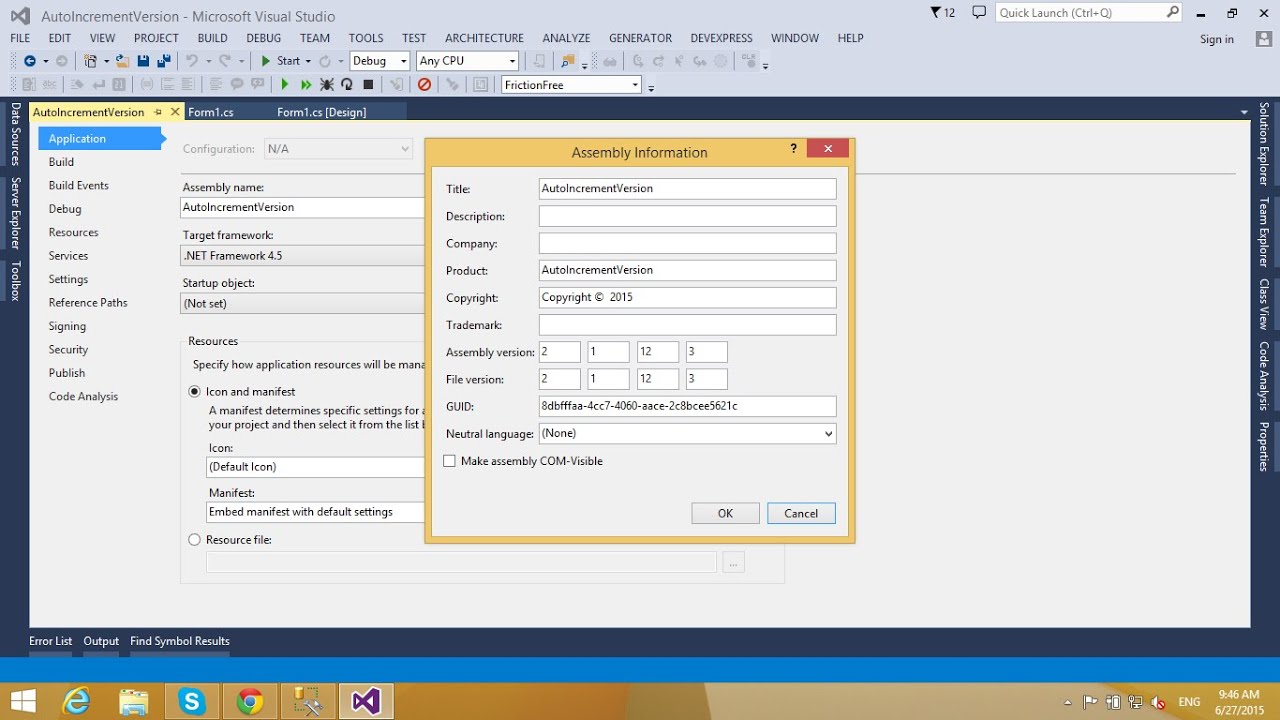Image resolution: width=1280 pixels, height=720 pixels.
Task: Click the green Start debugging button
Action: point(281,61)
